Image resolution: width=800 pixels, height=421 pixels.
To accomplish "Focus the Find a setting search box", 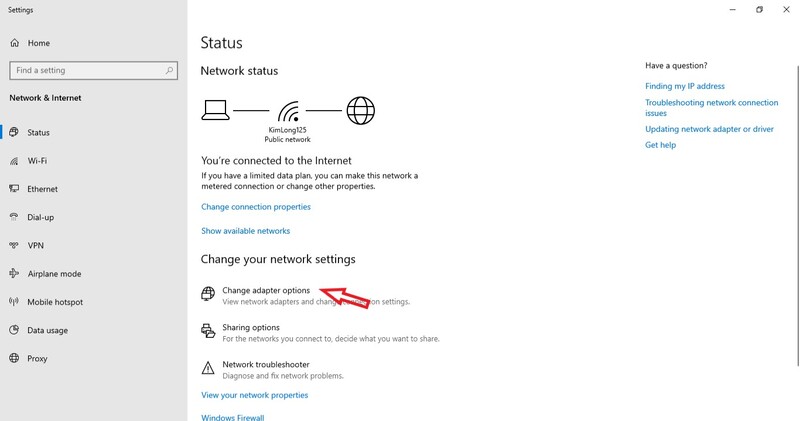I will point(93,70).
